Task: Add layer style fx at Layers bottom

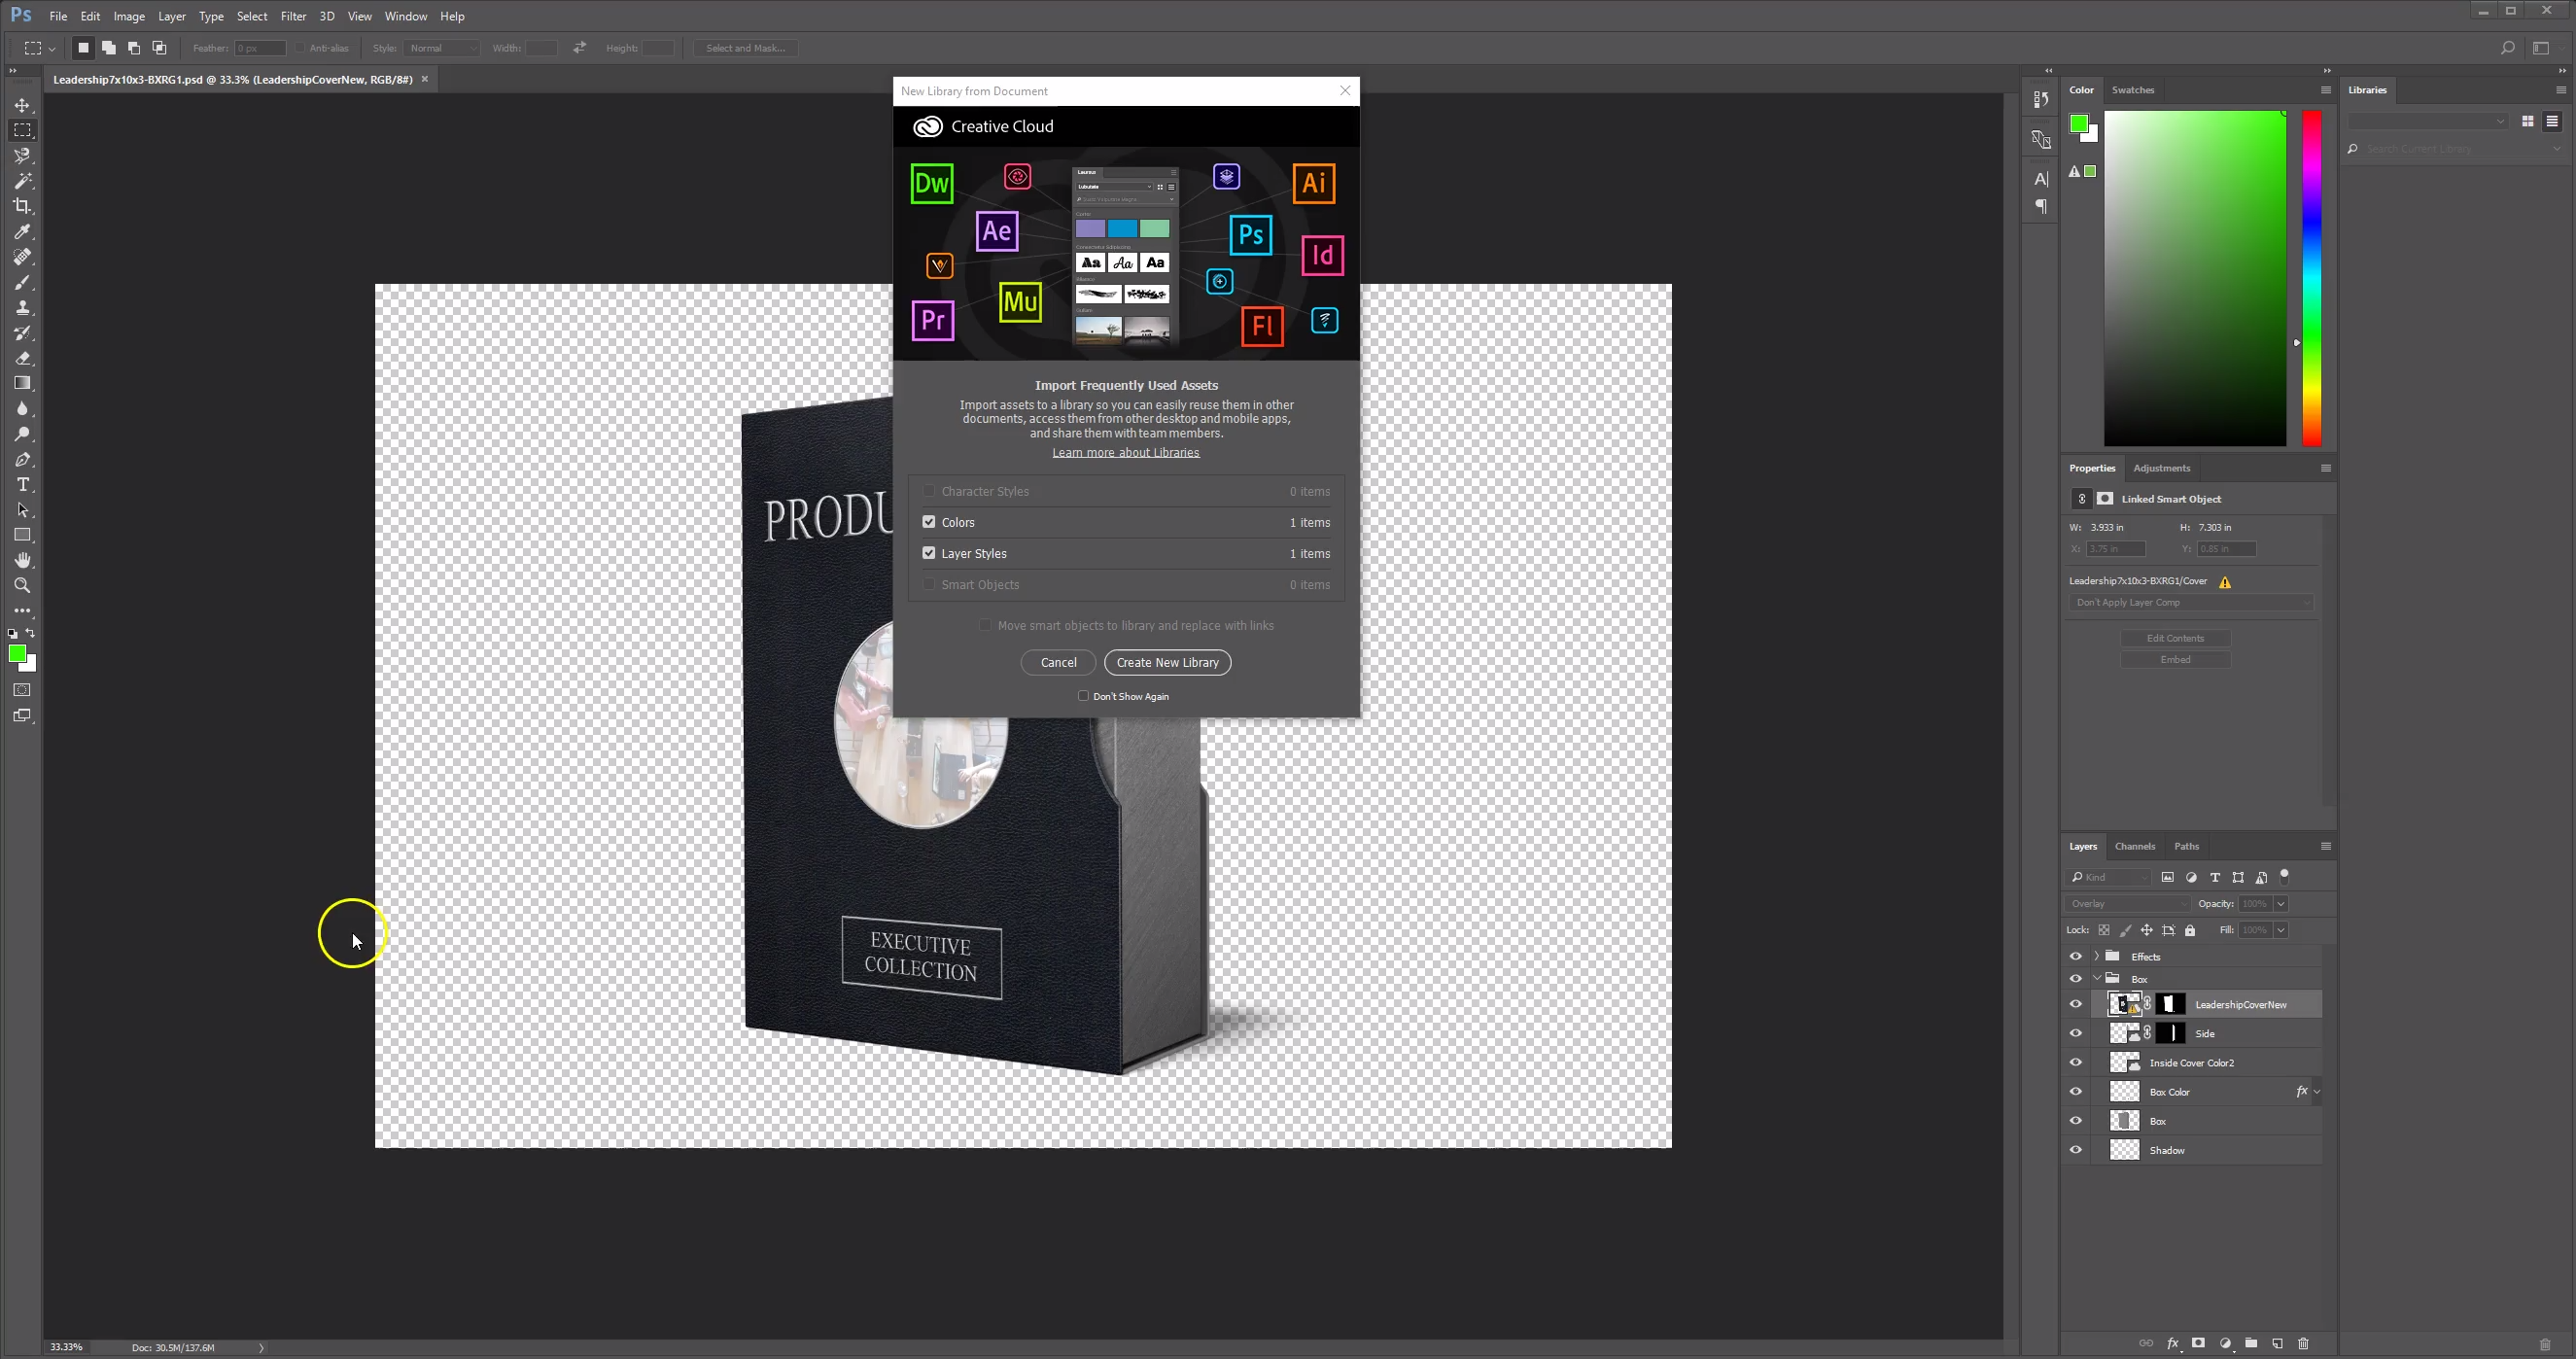Action: (x=2172, y=1343)
